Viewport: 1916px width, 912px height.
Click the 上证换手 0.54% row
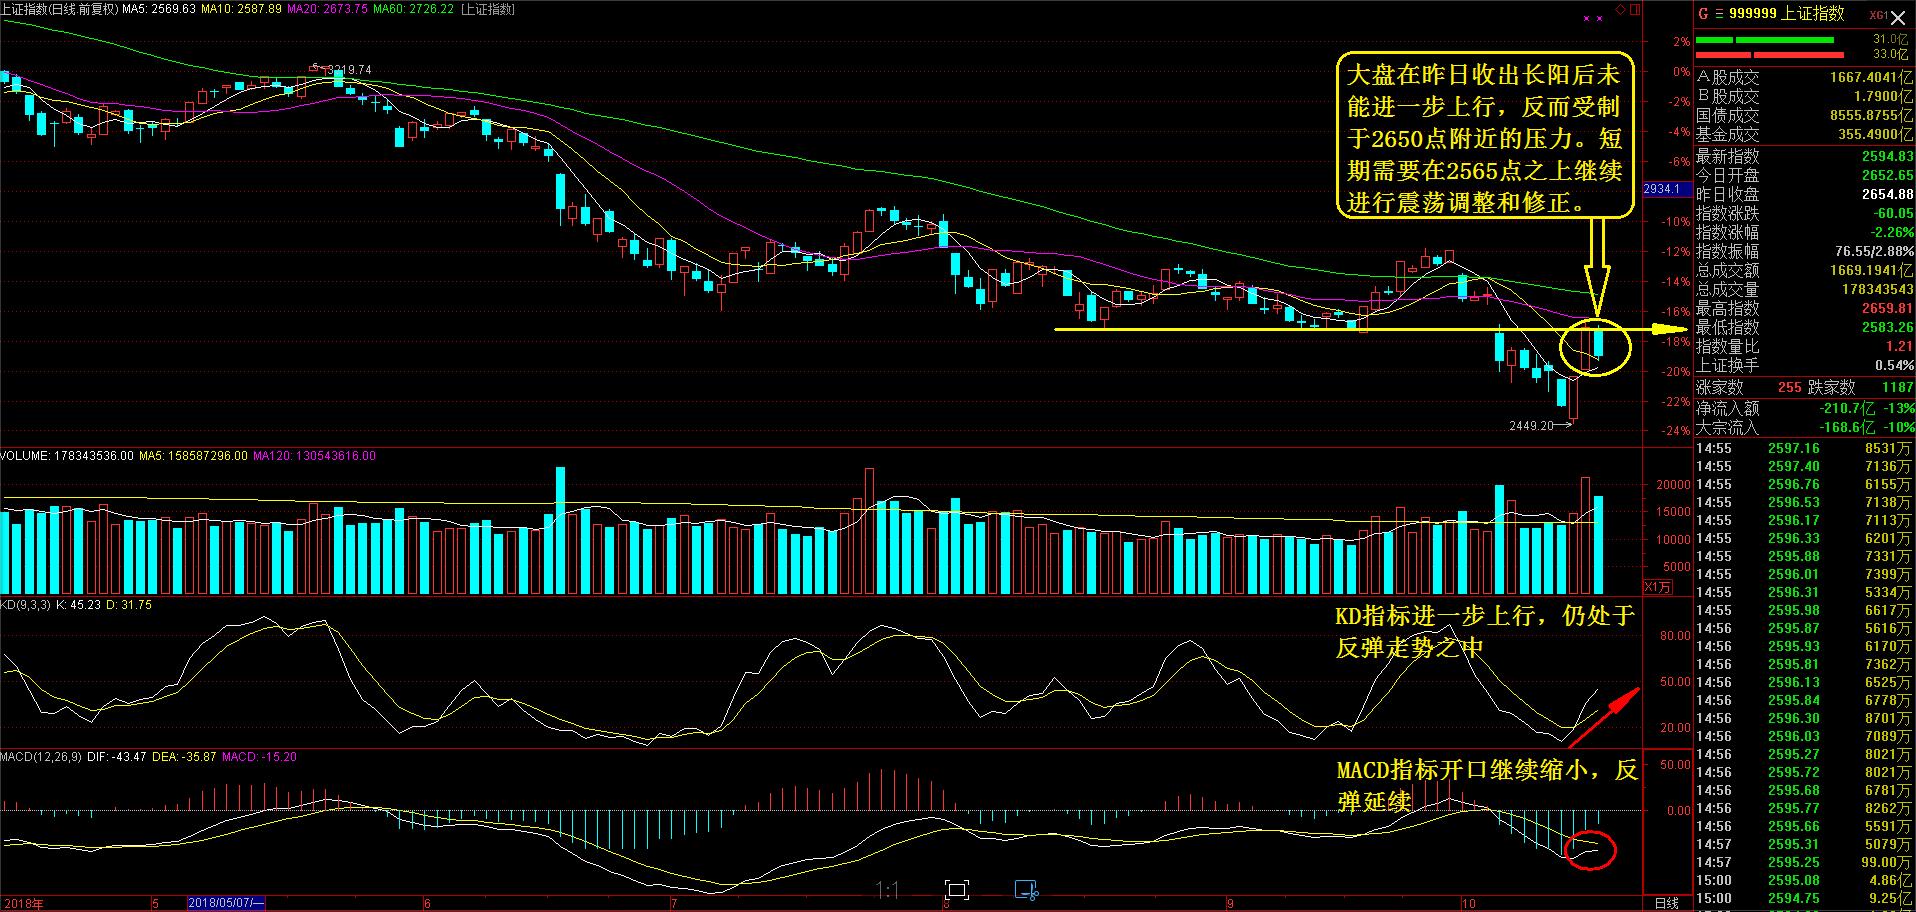point(1804,365)
